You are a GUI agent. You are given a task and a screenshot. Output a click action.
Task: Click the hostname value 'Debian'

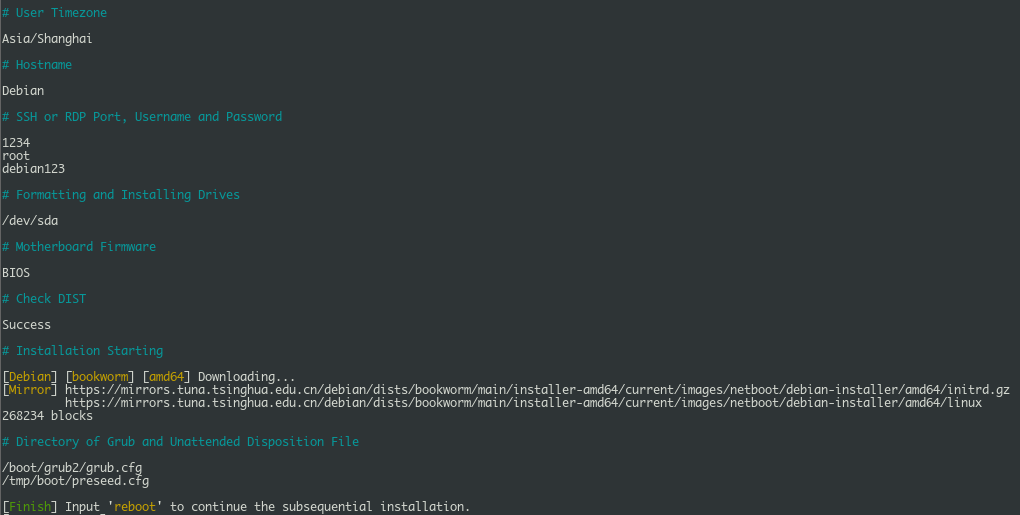pyautogui.click(x=23, y=91)
